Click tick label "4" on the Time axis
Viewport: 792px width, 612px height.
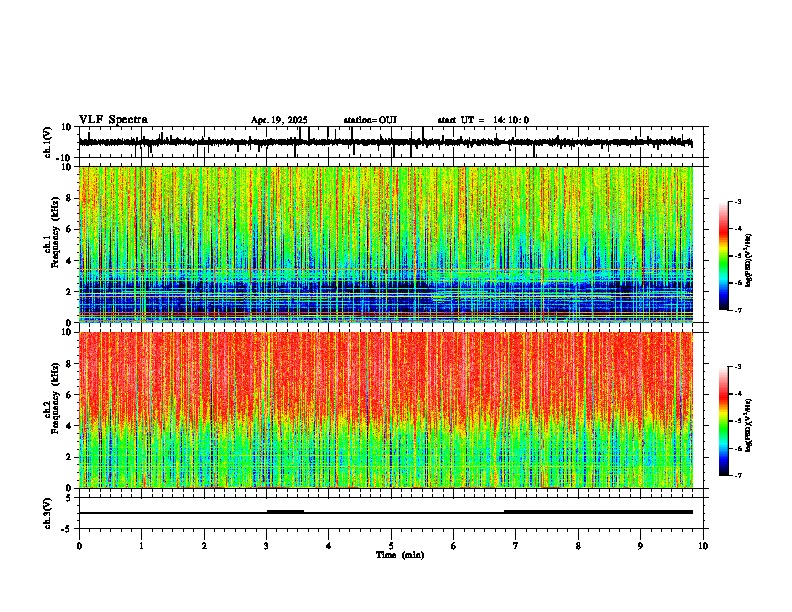(x=328, y=546)
